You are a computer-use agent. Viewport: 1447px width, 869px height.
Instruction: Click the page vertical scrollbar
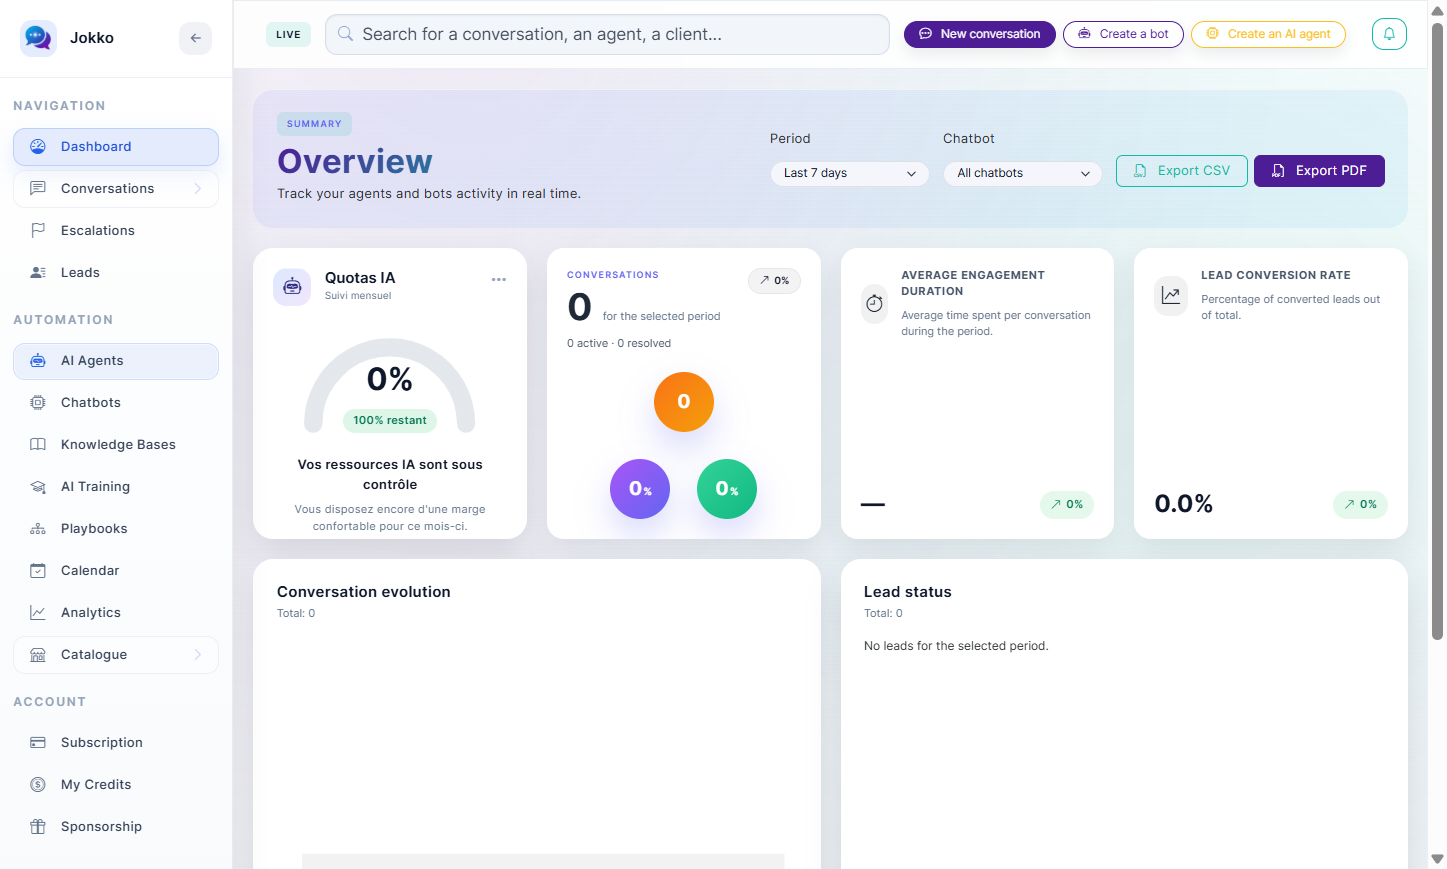(x=1437, y=330)
